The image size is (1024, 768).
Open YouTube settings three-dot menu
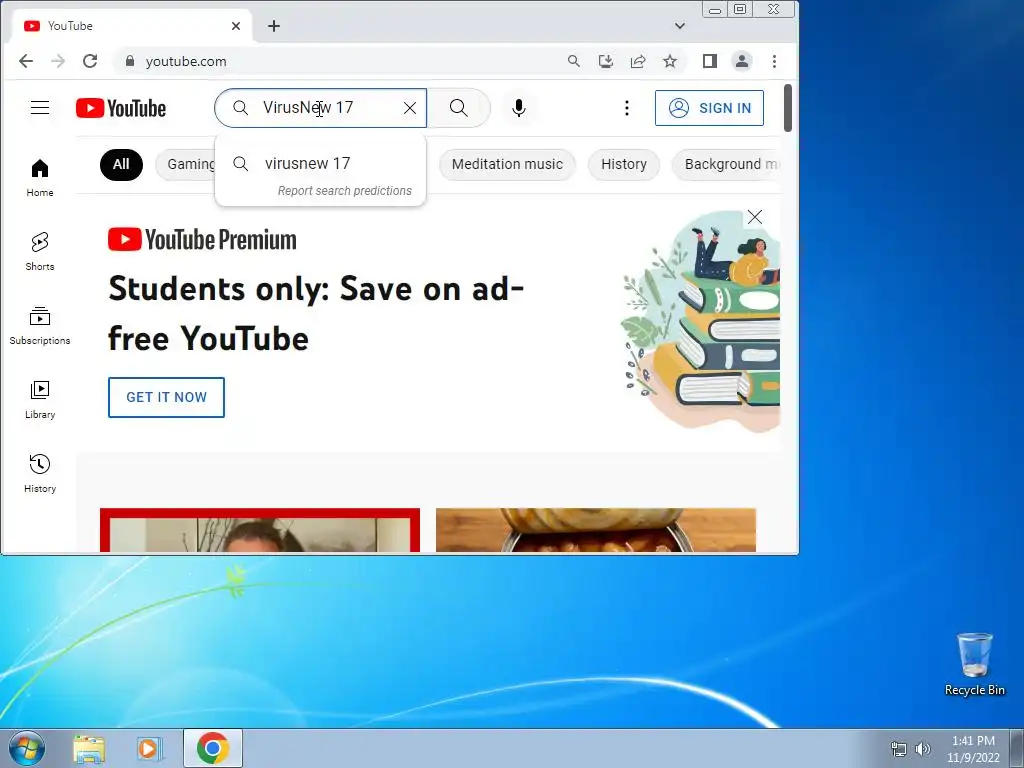tap(626, 108)
